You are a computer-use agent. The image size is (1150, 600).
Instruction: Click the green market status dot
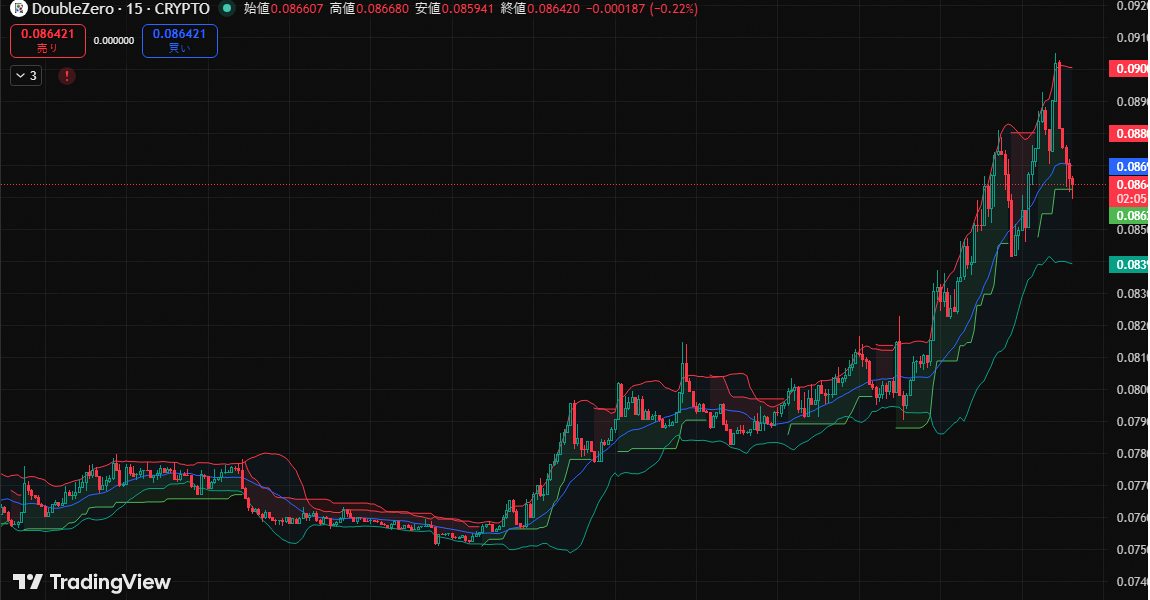coord(227,9)
